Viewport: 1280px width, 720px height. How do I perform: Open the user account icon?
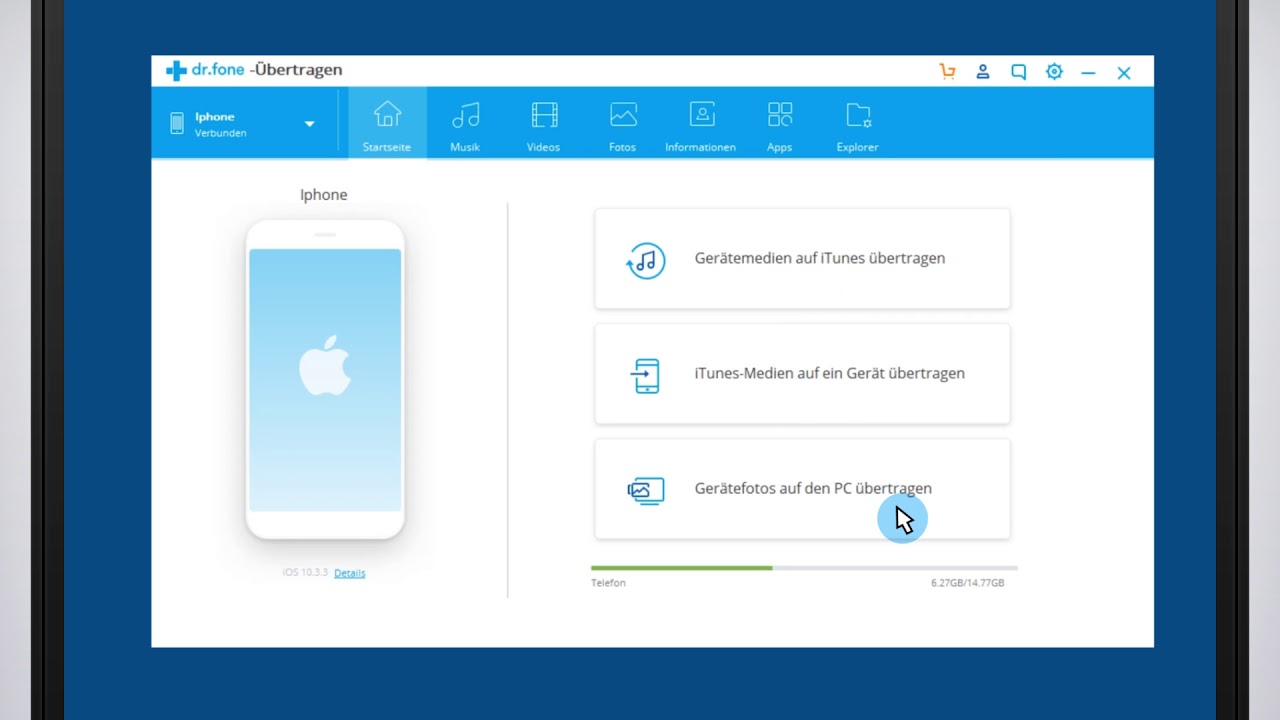(983, 72)
